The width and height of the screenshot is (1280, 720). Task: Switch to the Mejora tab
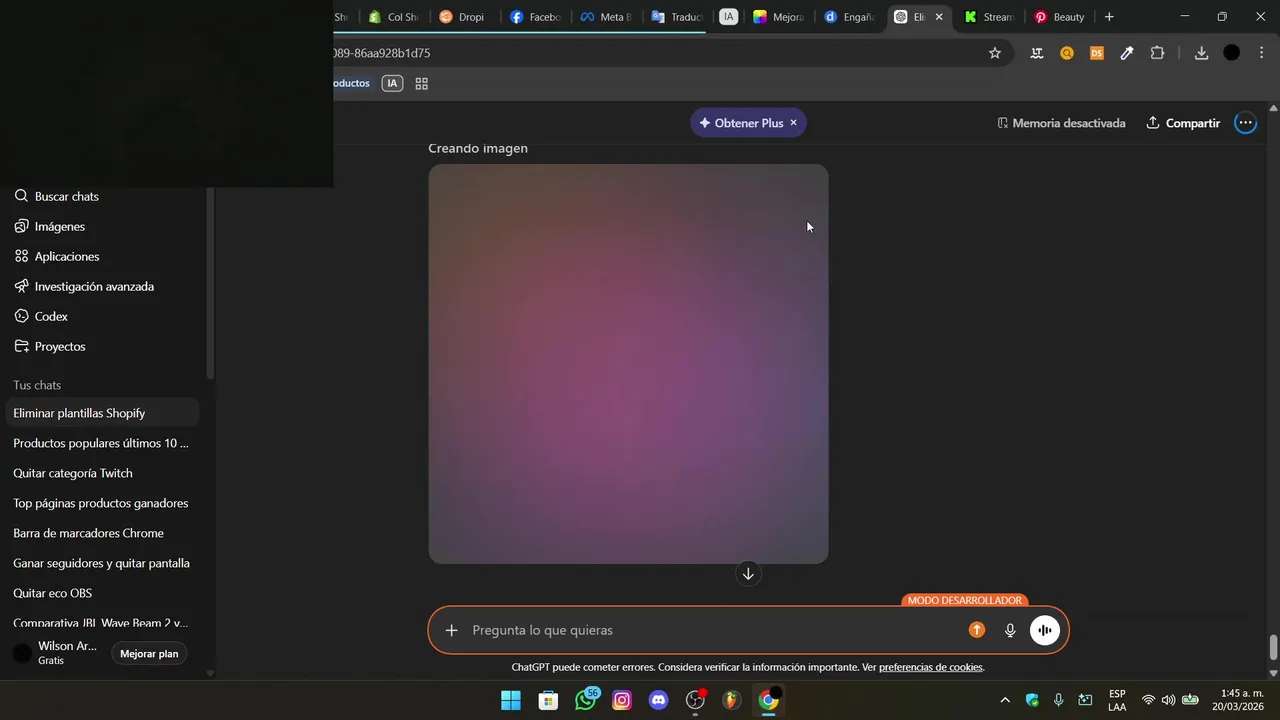click(779, 17)
